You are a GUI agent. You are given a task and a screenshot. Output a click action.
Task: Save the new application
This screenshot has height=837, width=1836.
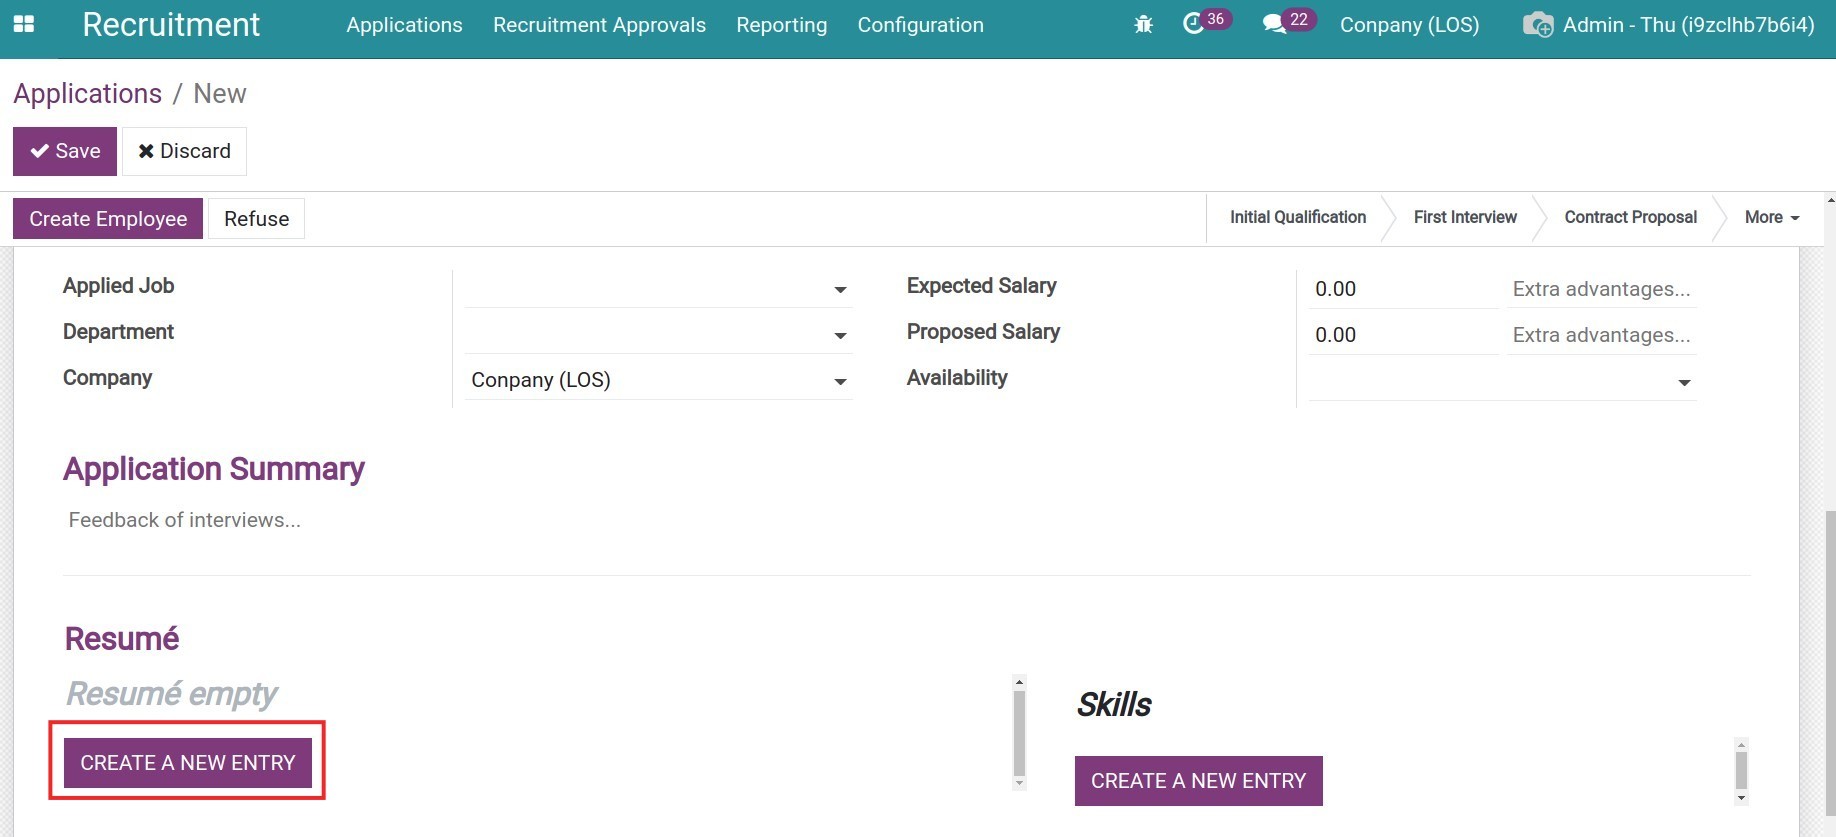[65, 151]
